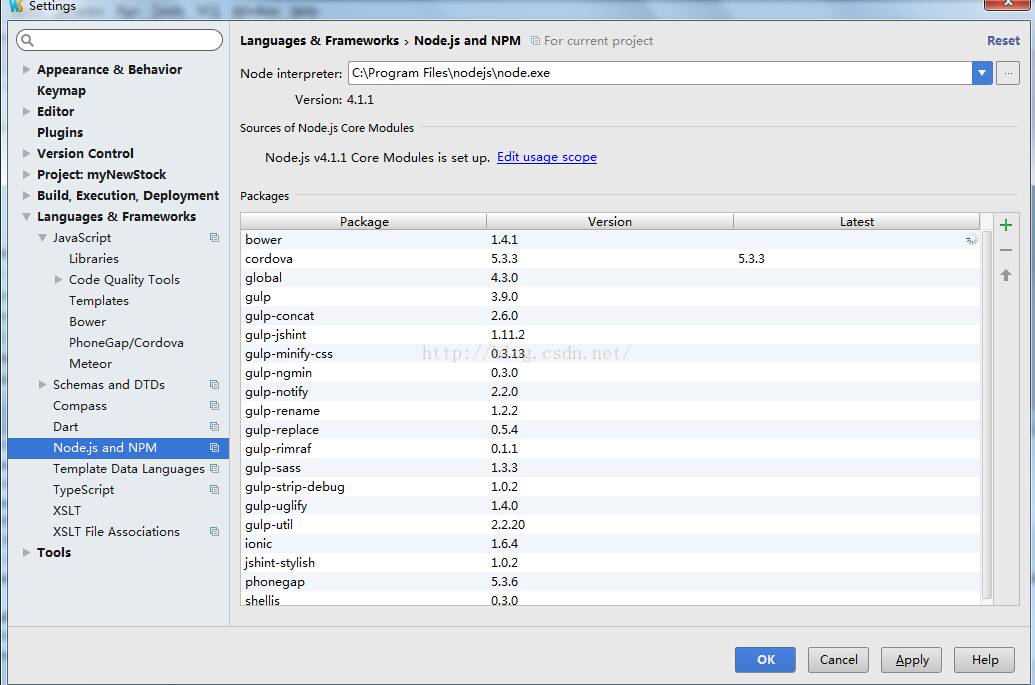This screenshot has width=1035, height=685.
Task: Expand Build, Execution, Deployment section
Action: (26, 196)
